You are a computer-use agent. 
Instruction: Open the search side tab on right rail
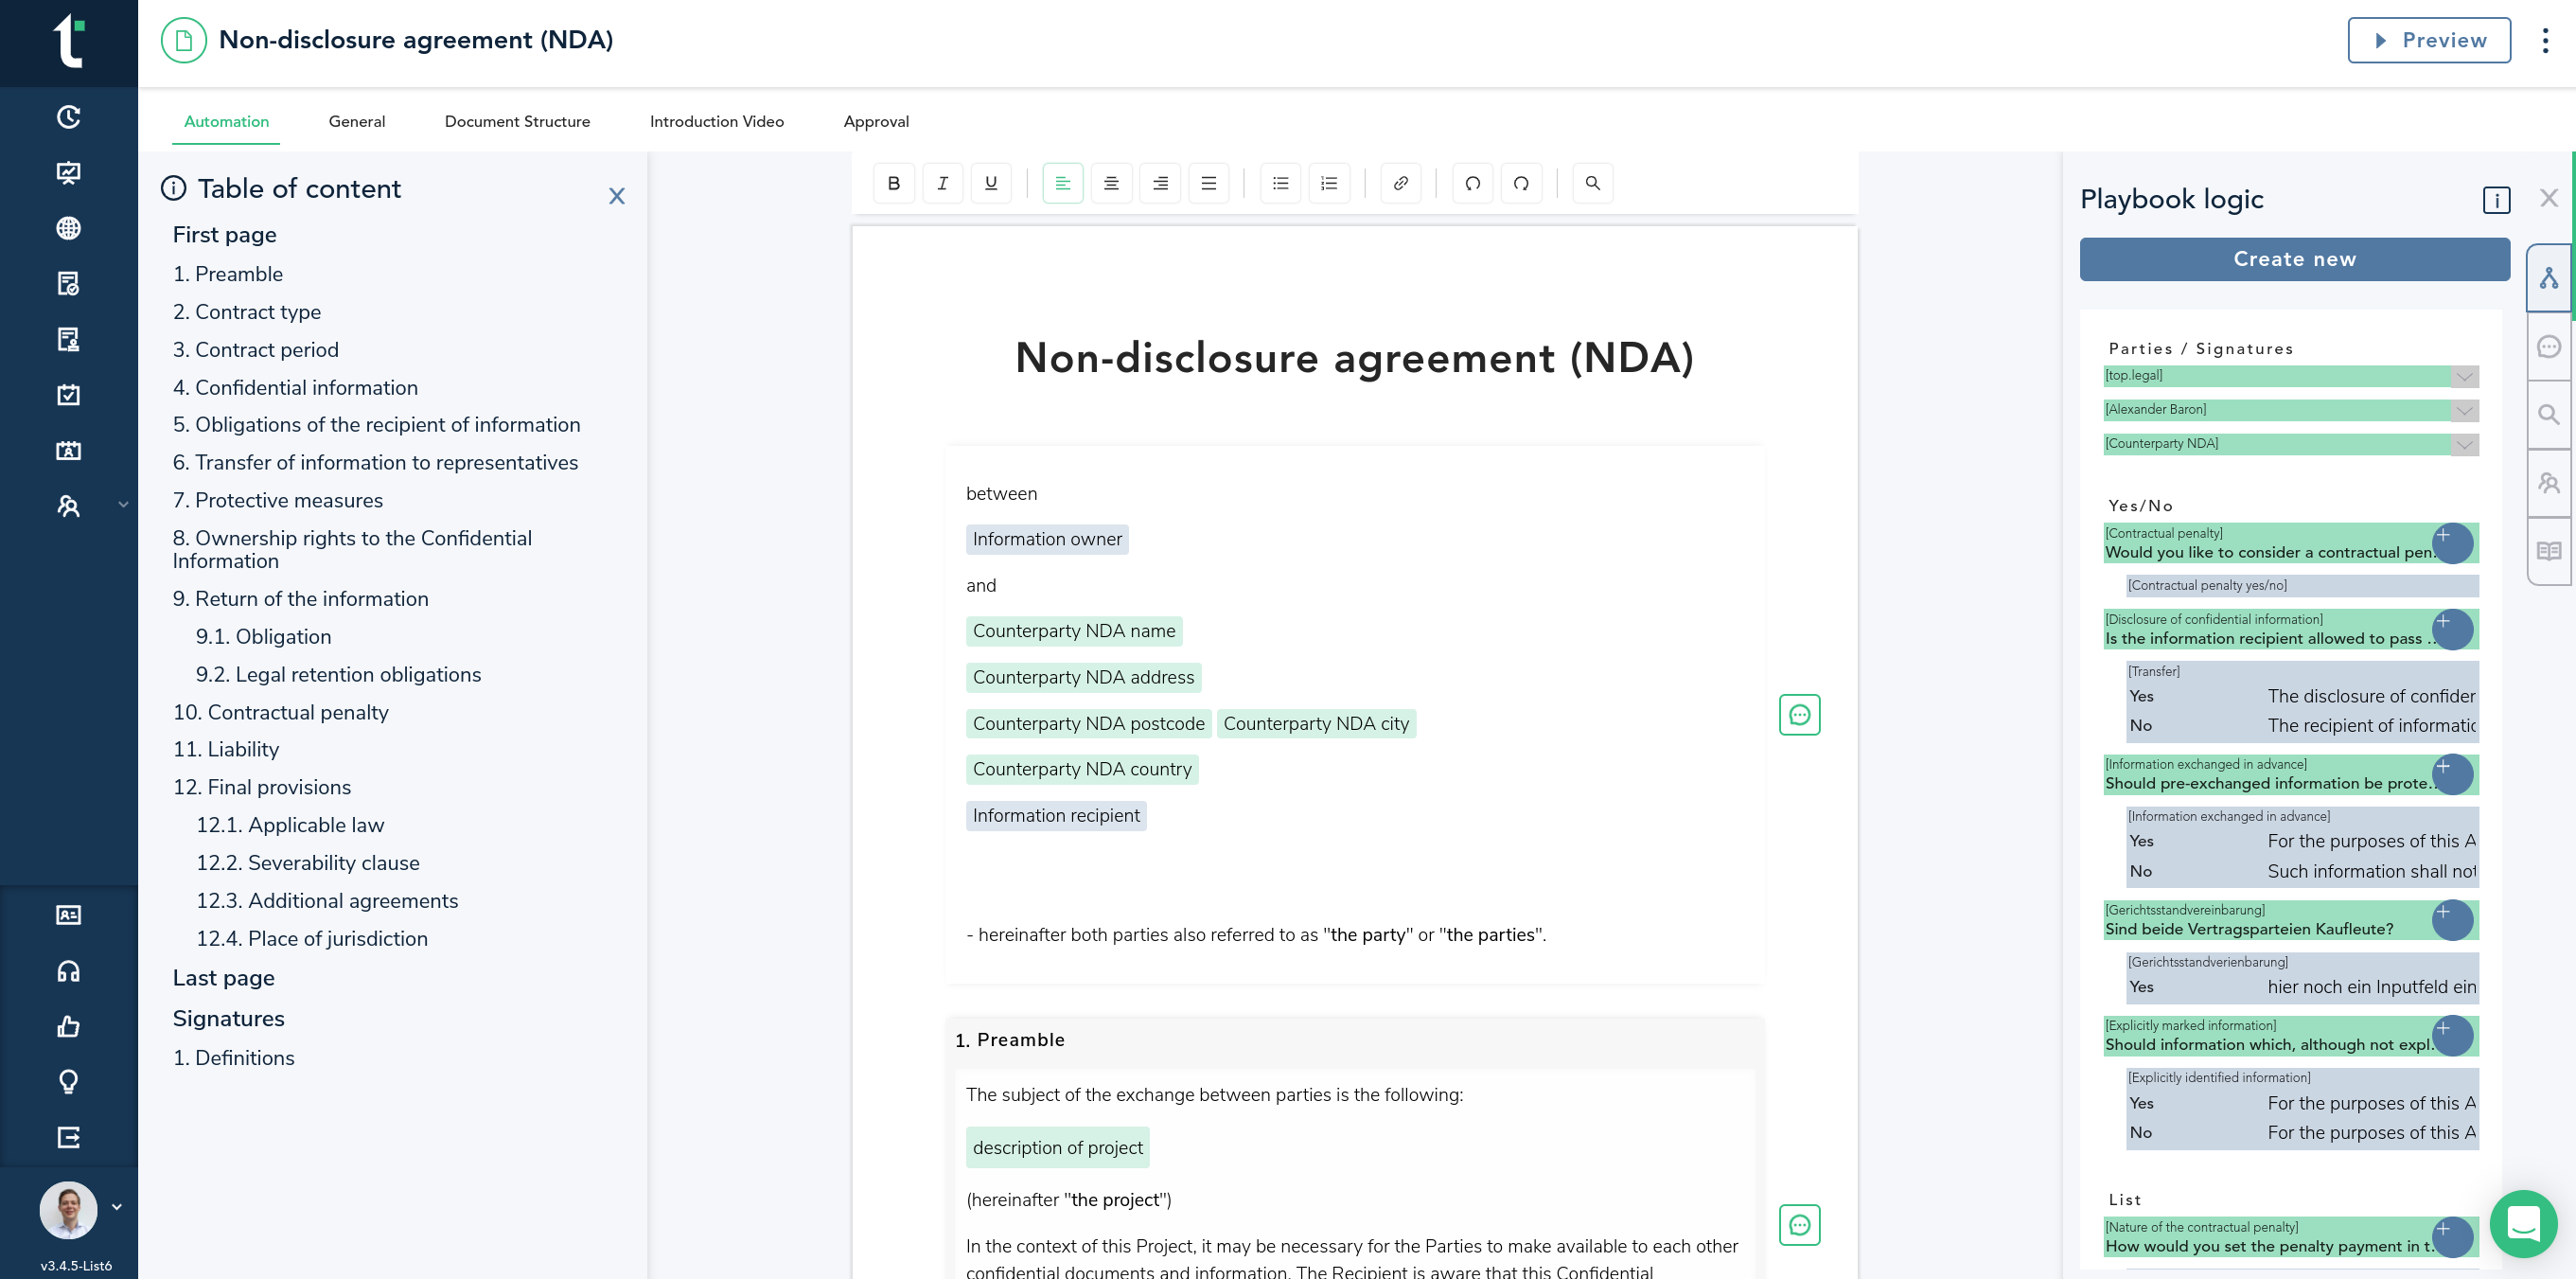(2548, 414)
